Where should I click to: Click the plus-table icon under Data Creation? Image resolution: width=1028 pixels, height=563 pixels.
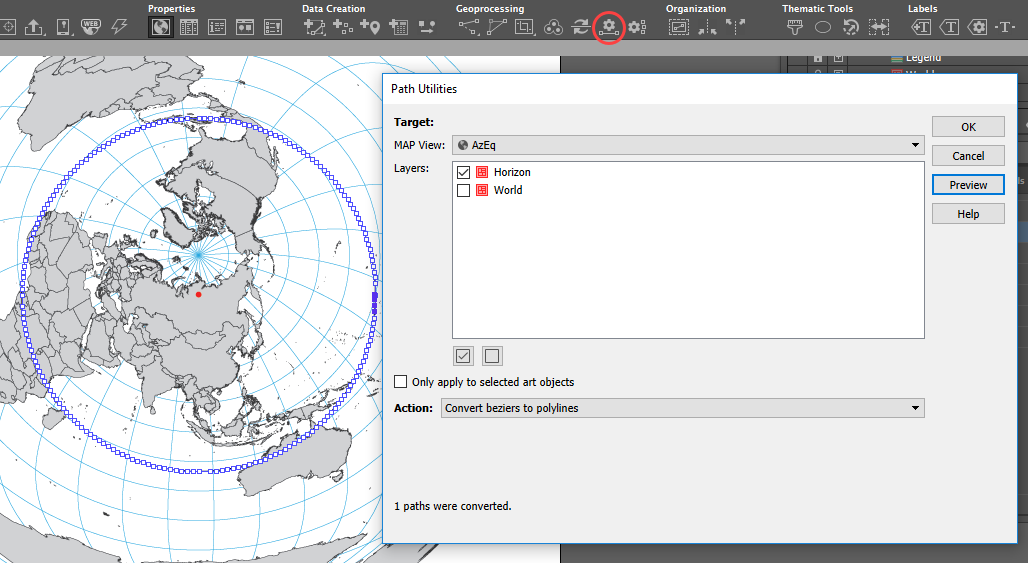coord(398,27)
